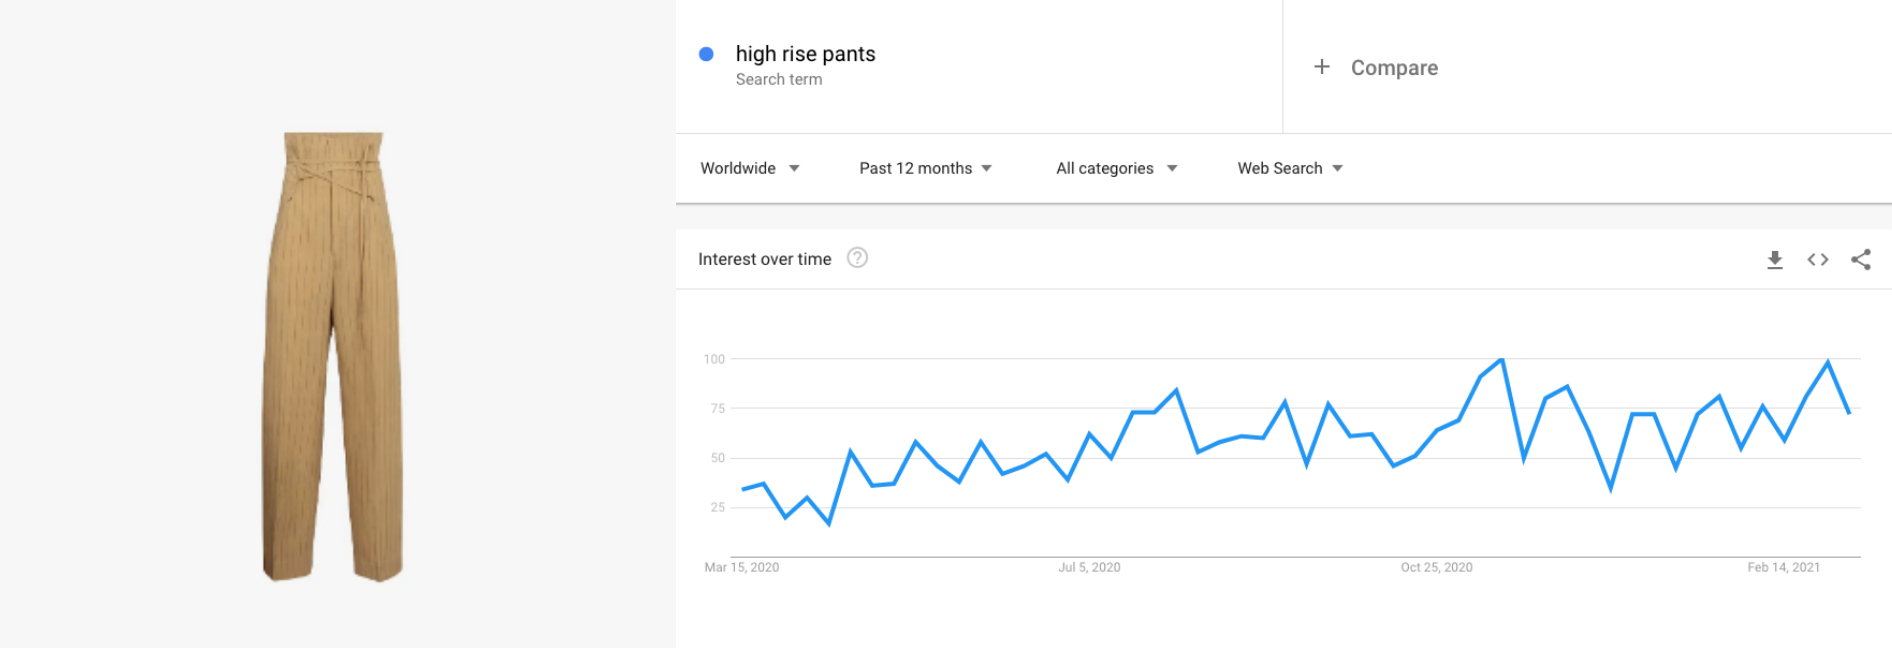
Task: Open the Worldwide region dropdown
Action: click(750, 168)
